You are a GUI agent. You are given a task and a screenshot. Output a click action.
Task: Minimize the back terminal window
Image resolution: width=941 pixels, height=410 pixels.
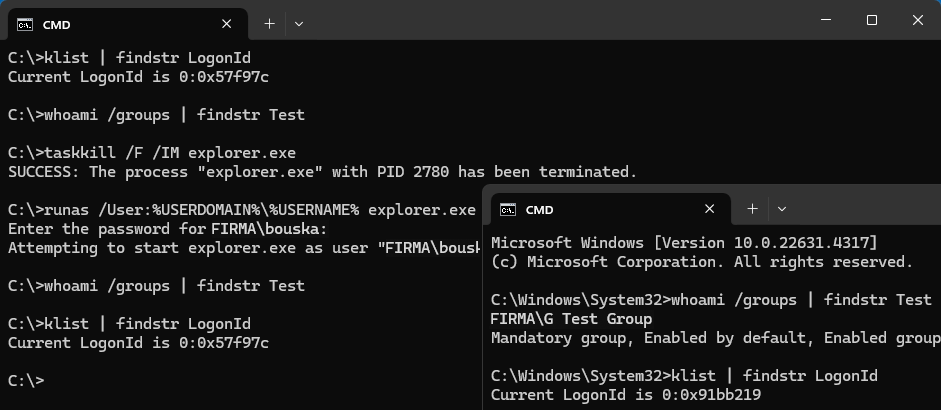pyautogui.click(x=826, y=20)
